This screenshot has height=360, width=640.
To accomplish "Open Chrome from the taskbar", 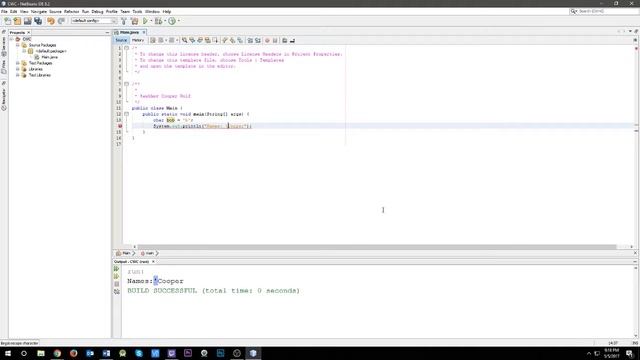I will click(57, 353).
